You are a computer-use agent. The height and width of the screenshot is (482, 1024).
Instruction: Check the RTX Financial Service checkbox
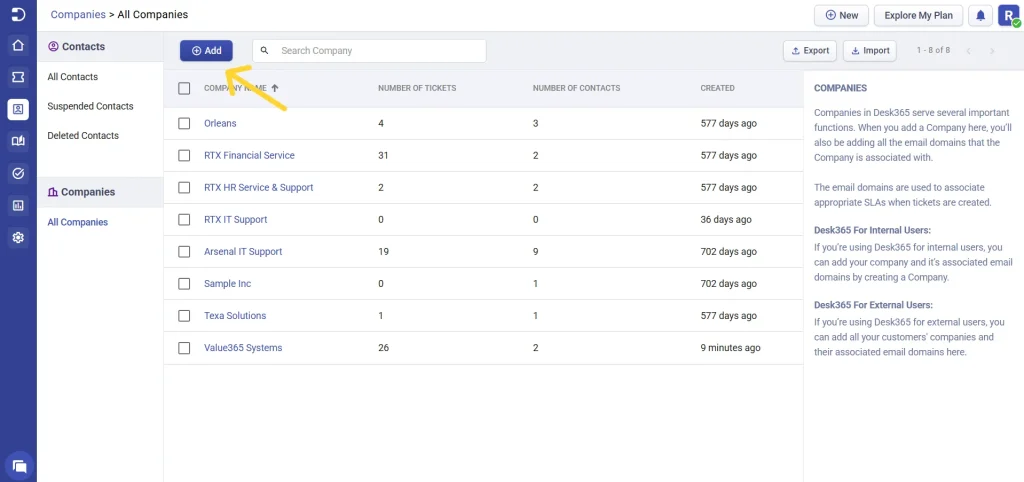pyautogui.click(x=184, y=155)
